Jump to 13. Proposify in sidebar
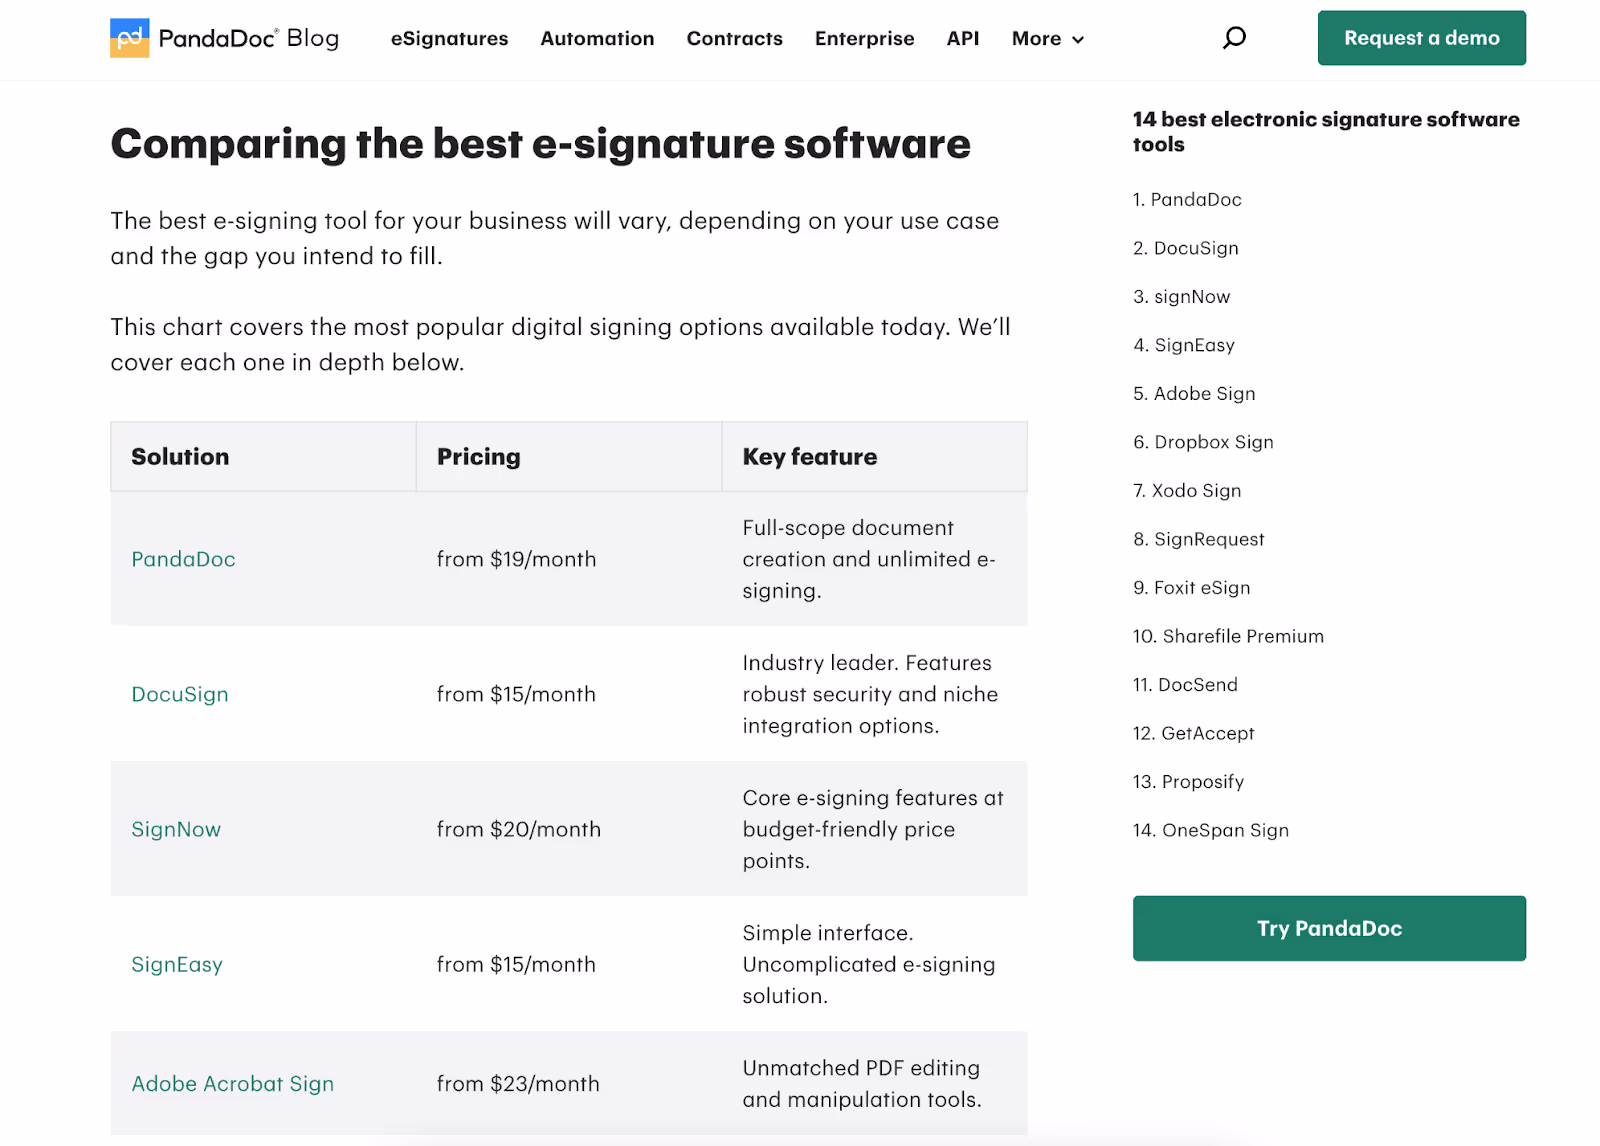The width and height of the screenshot is (1600, 1146). point(1189,781)
